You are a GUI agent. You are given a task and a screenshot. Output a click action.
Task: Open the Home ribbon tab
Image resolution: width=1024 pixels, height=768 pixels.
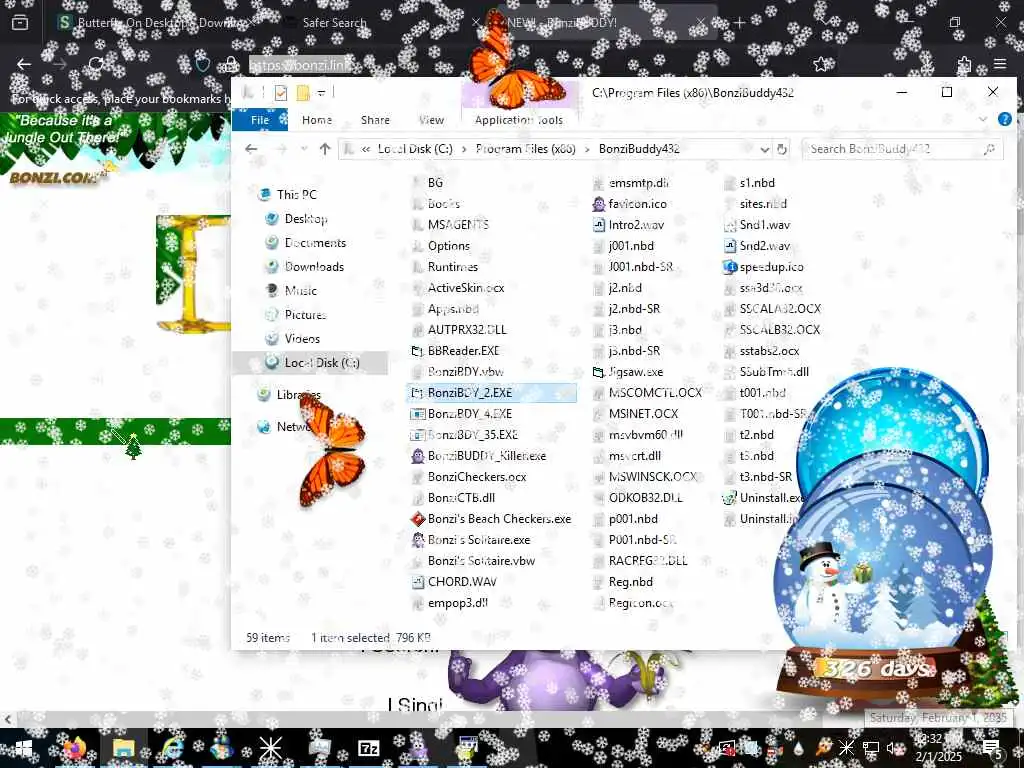coord(317,120)
